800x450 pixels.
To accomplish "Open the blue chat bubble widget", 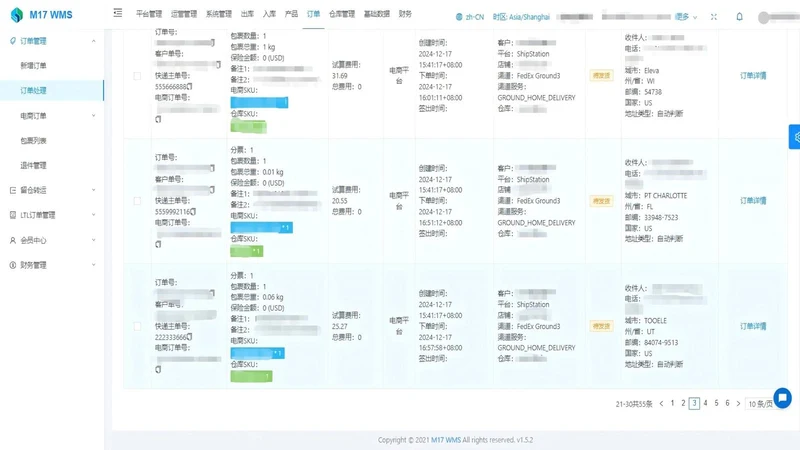I will (x=782, y=398).
